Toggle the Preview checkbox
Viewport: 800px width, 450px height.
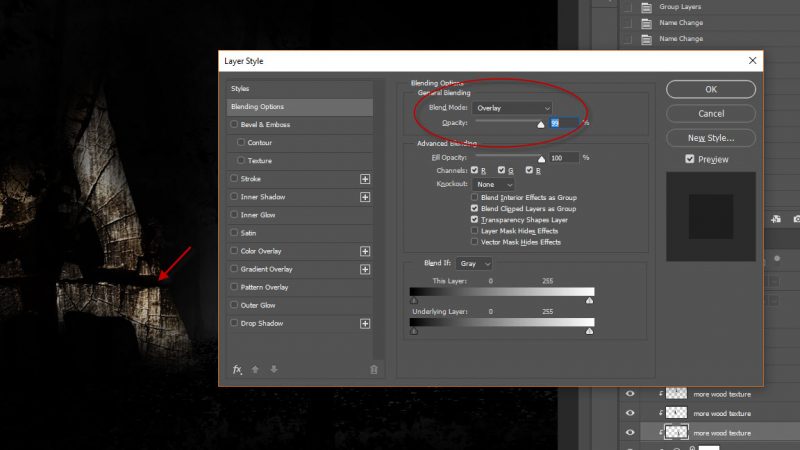[690, 159]
